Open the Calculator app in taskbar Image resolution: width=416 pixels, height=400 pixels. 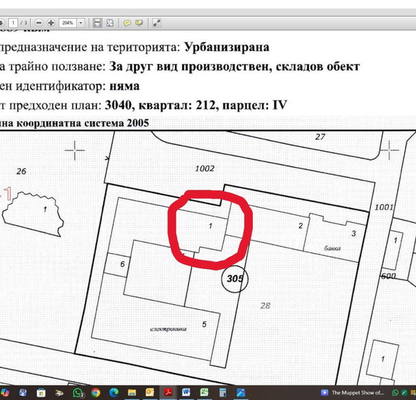point(222,393)
